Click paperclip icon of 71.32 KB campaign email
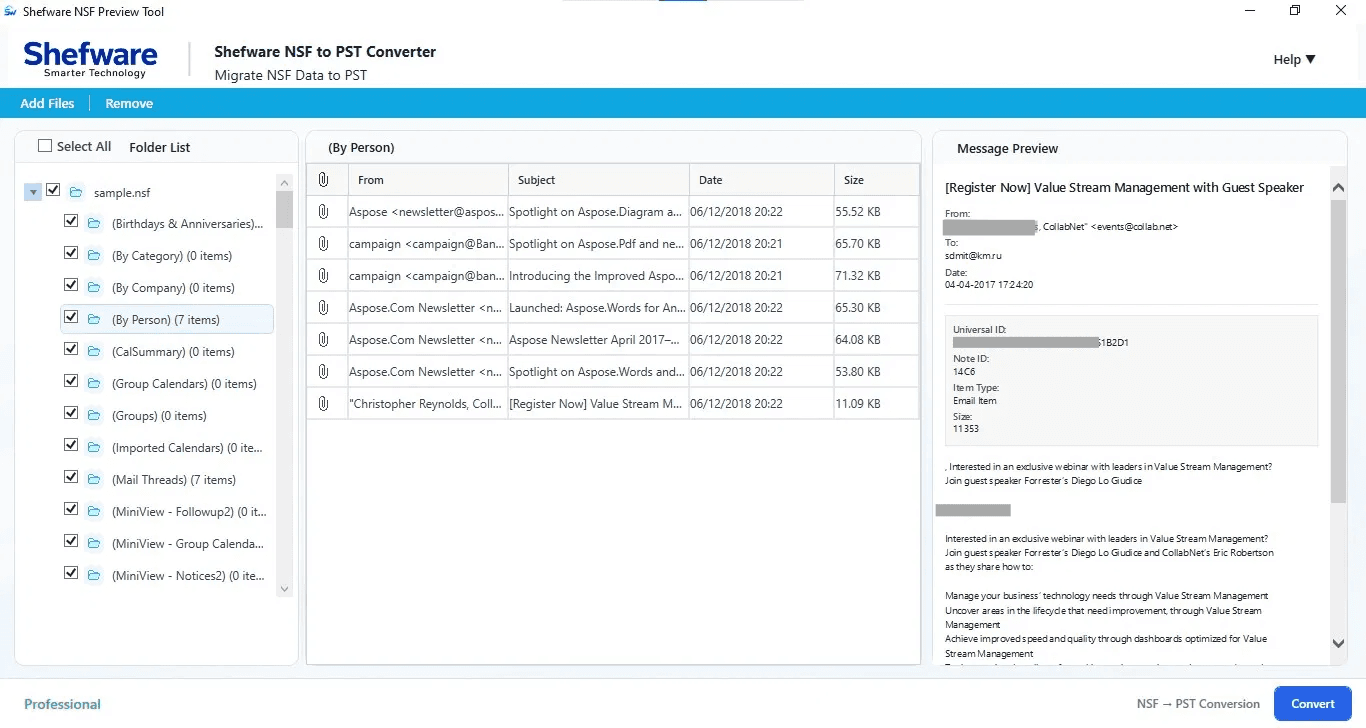This screenshot has height=728, width=1366. 323,276
